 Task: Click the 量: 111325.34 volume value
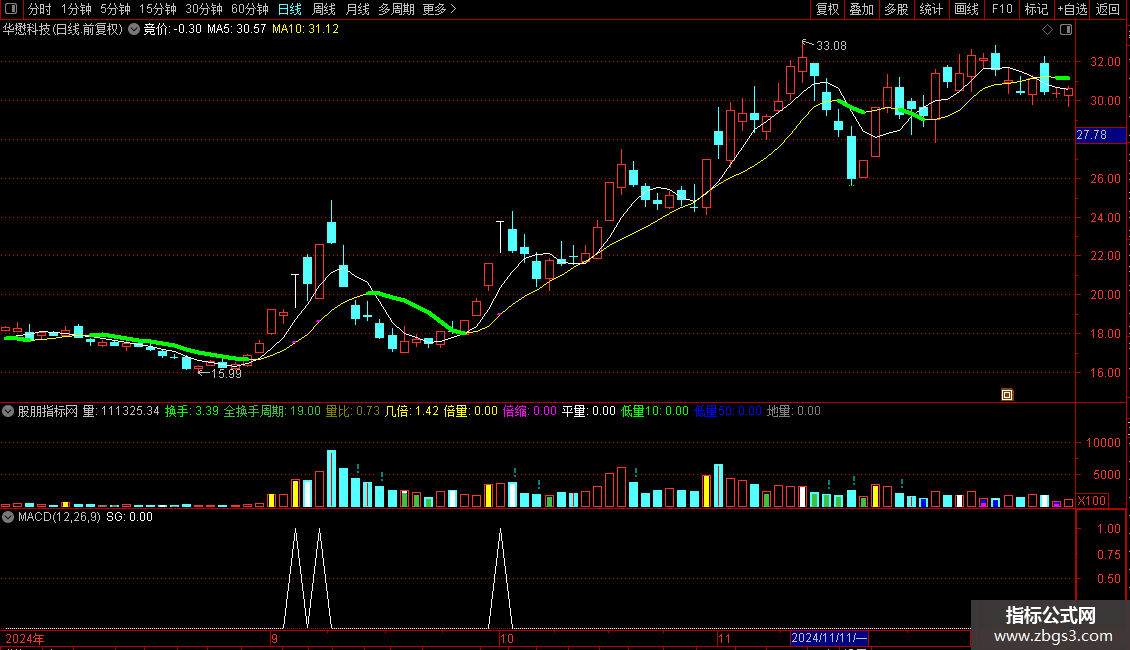pos(121,411)
